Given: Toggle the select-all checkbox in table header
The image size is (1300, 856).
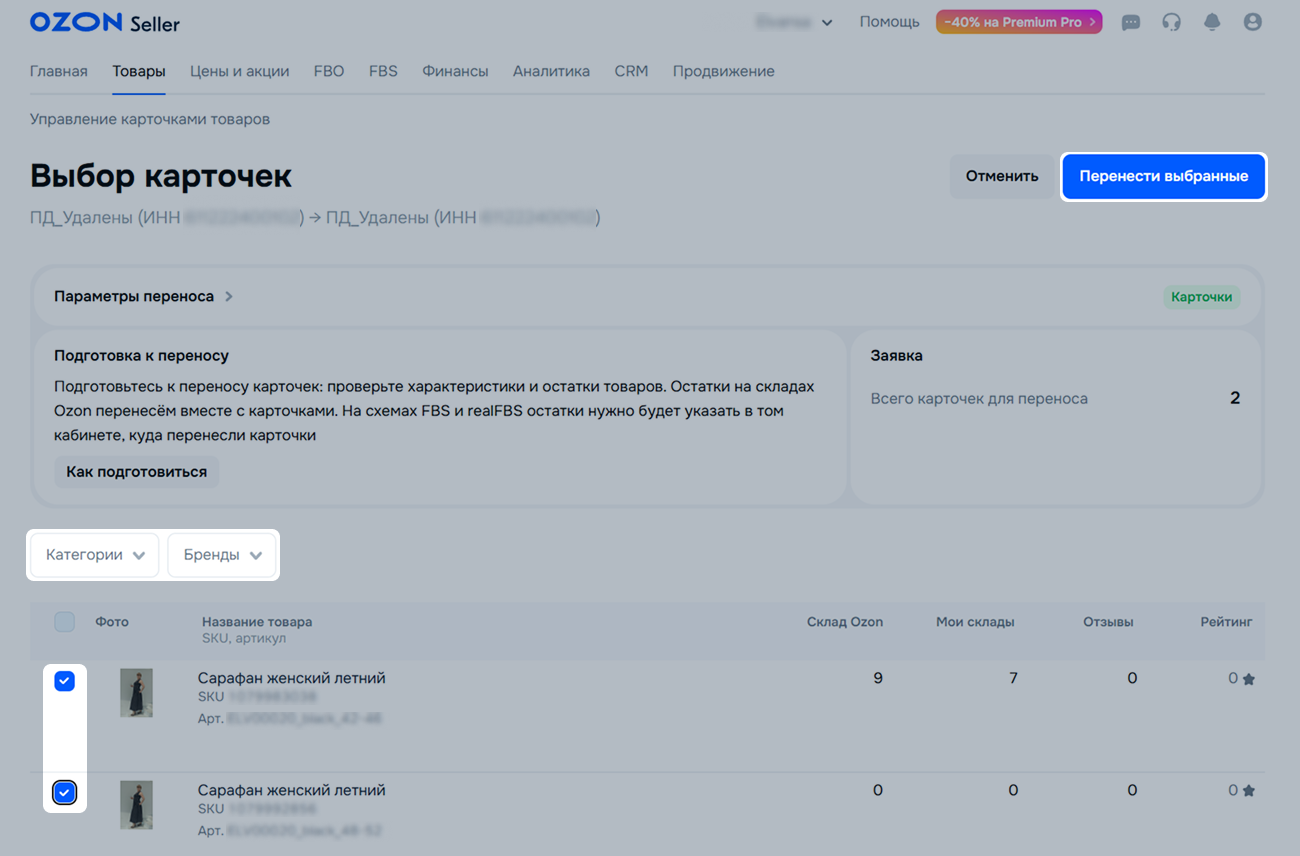Looking at the screenshot, I should (x=64, y=622).
